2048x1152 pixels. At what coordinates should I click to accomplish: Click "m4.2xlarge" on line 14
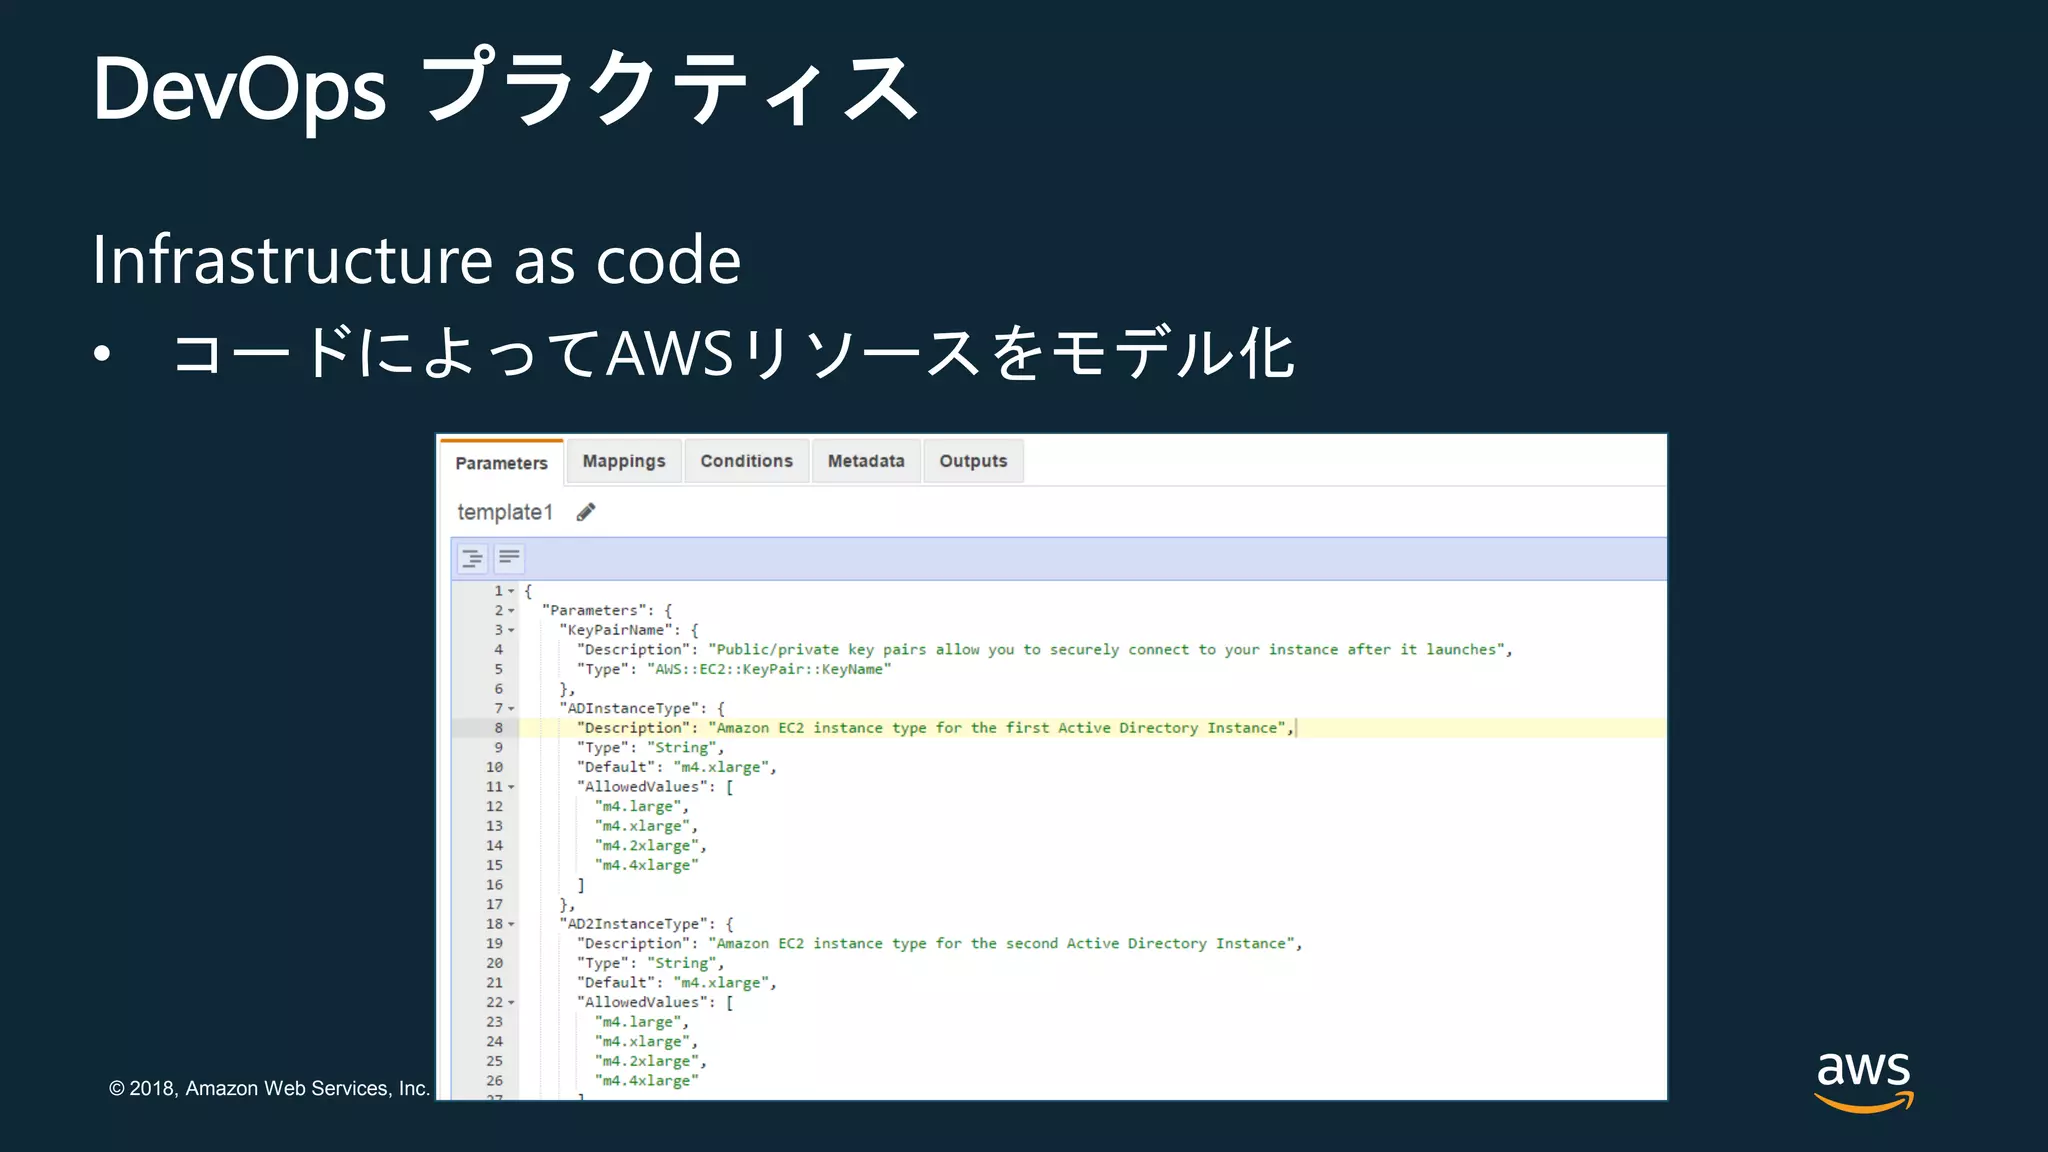647,846
